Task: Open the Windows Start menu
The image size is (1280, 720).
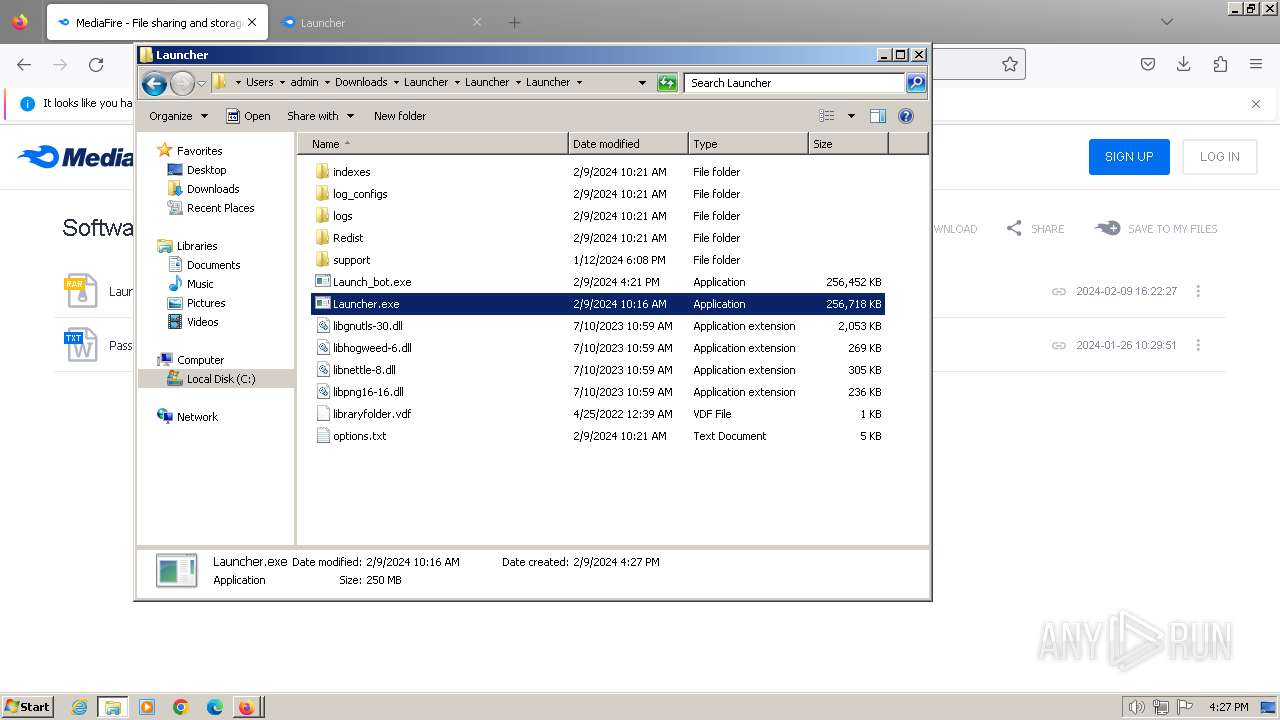Action: tap(27, 707)
